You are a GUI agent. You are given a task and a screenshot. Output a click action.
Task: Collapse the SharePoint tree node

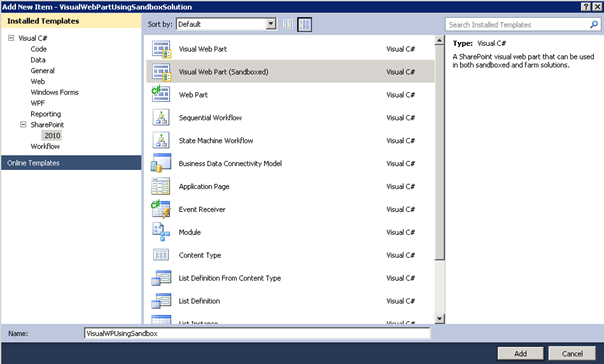[23, 124]
